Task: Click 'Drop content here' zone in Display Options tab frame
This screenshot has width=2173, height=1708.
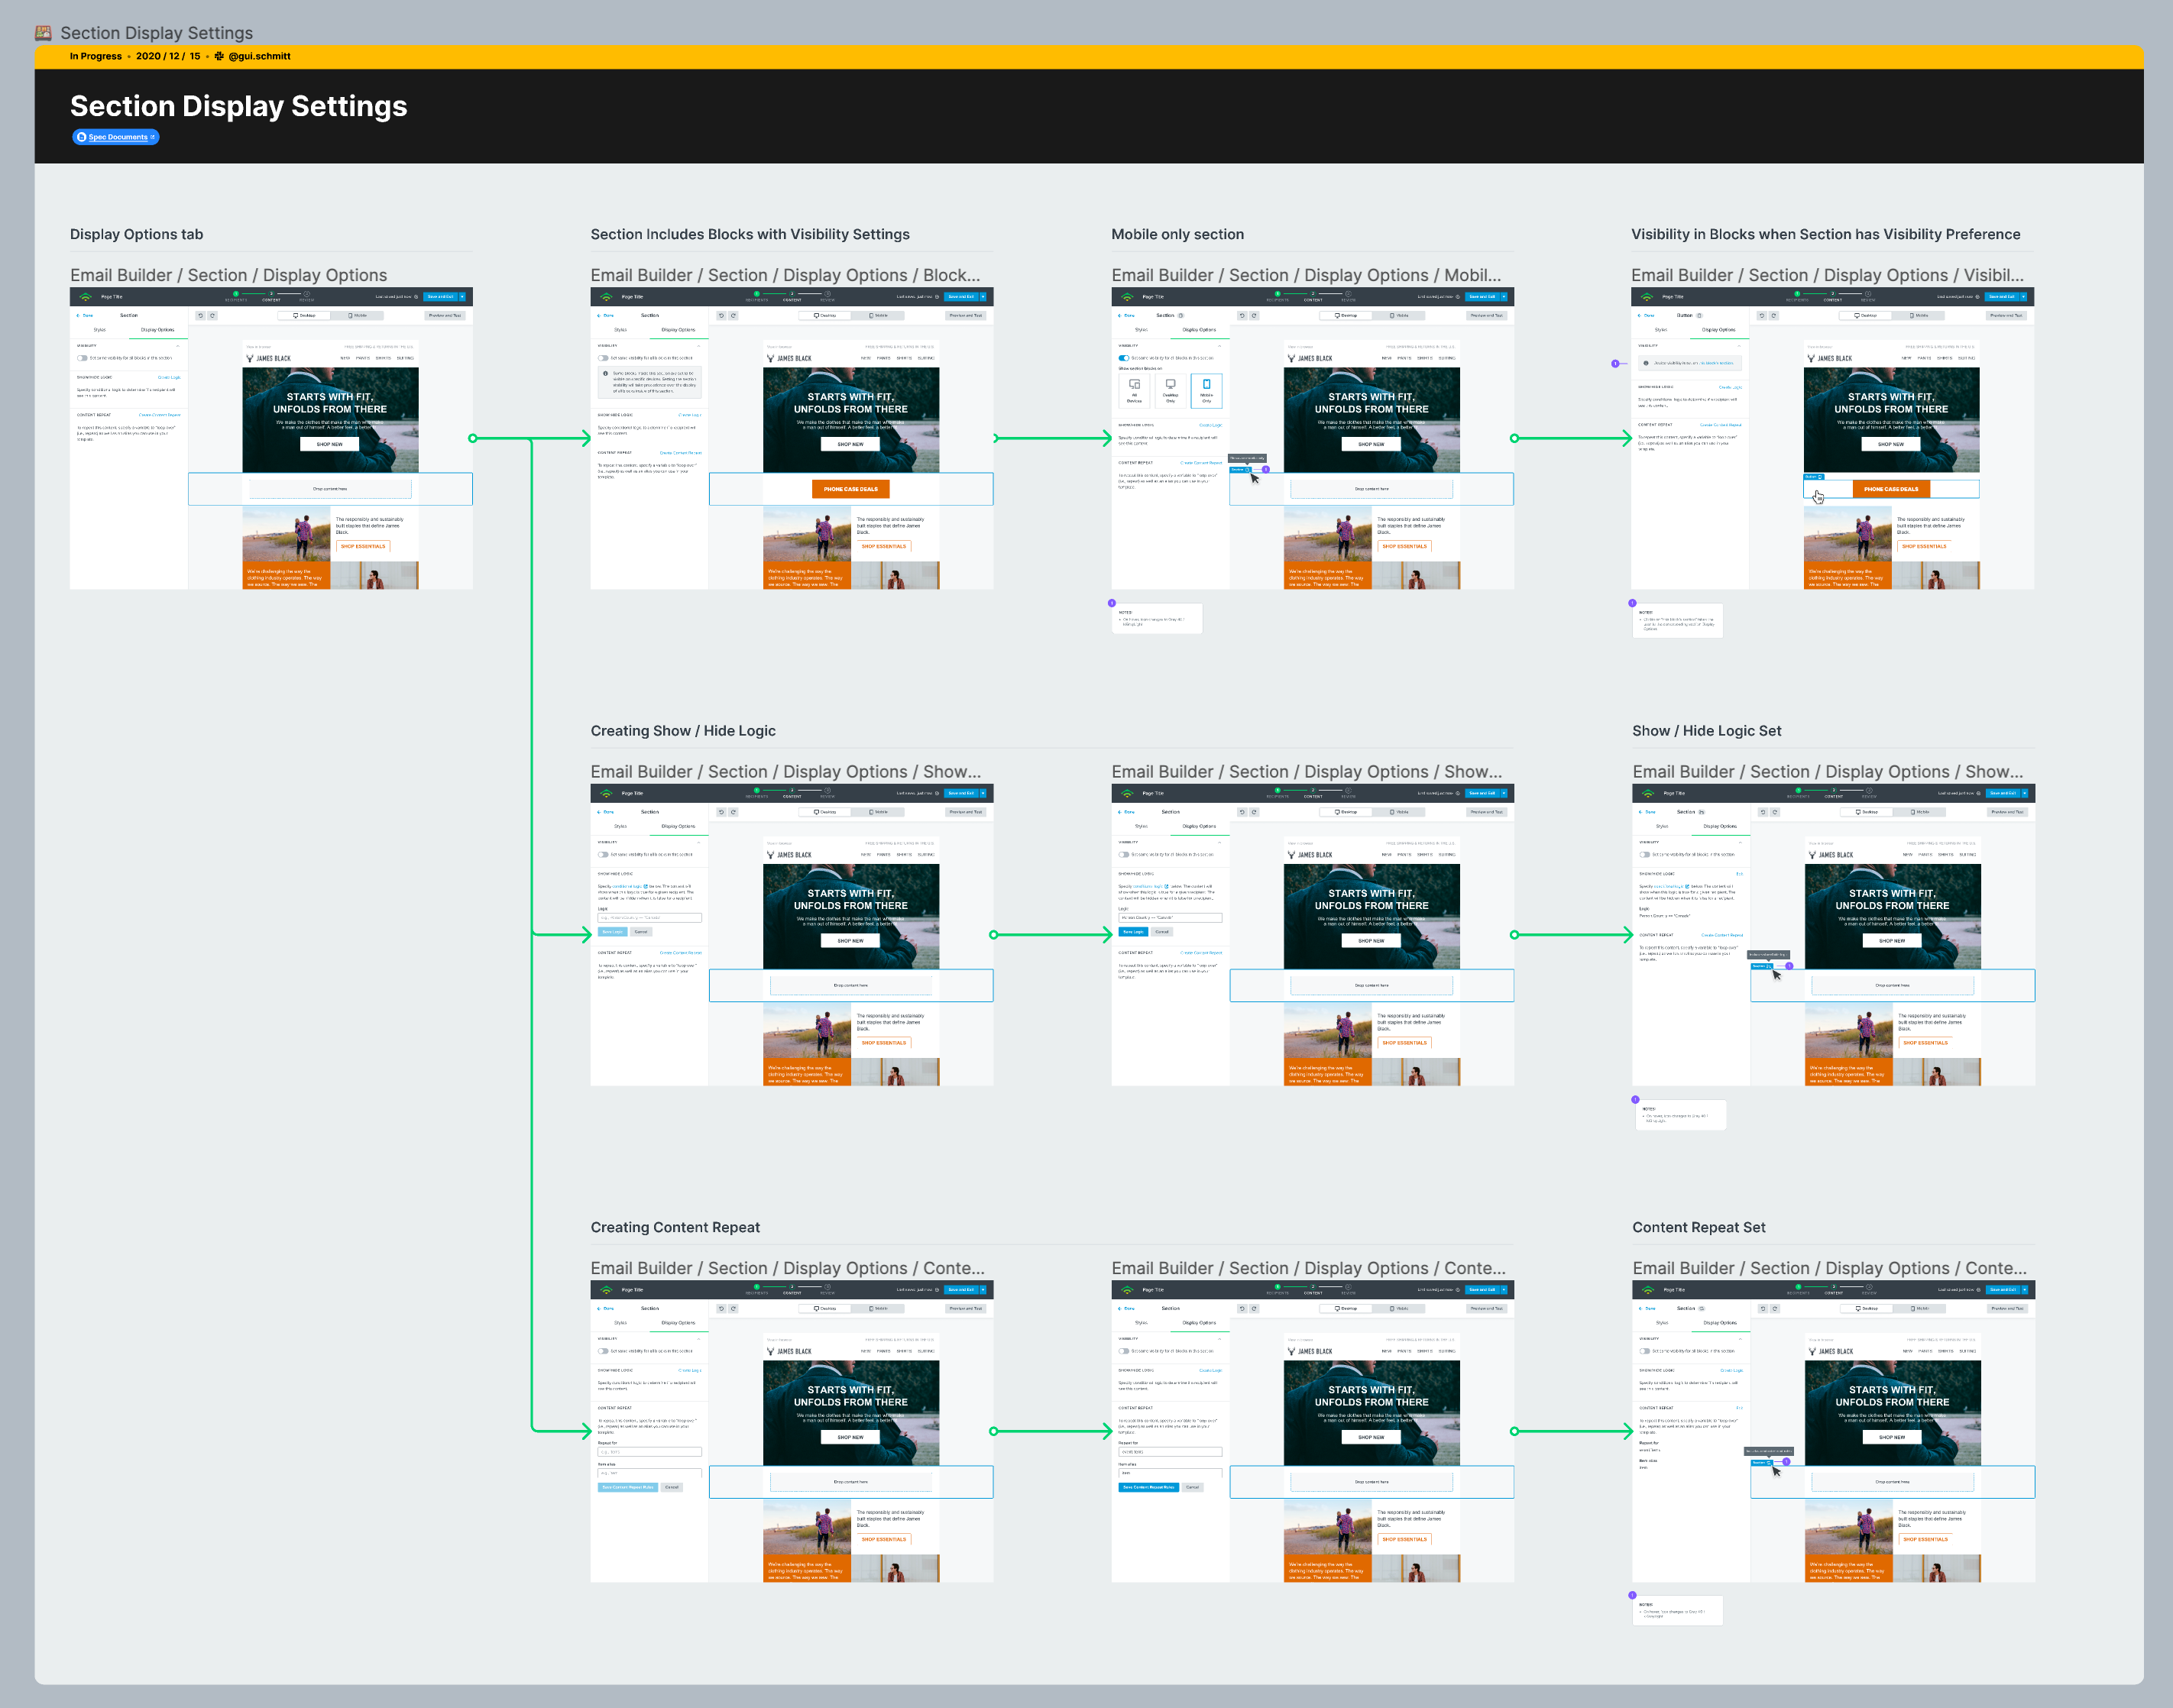Action: pyautogui.click(x=330, y=489)
